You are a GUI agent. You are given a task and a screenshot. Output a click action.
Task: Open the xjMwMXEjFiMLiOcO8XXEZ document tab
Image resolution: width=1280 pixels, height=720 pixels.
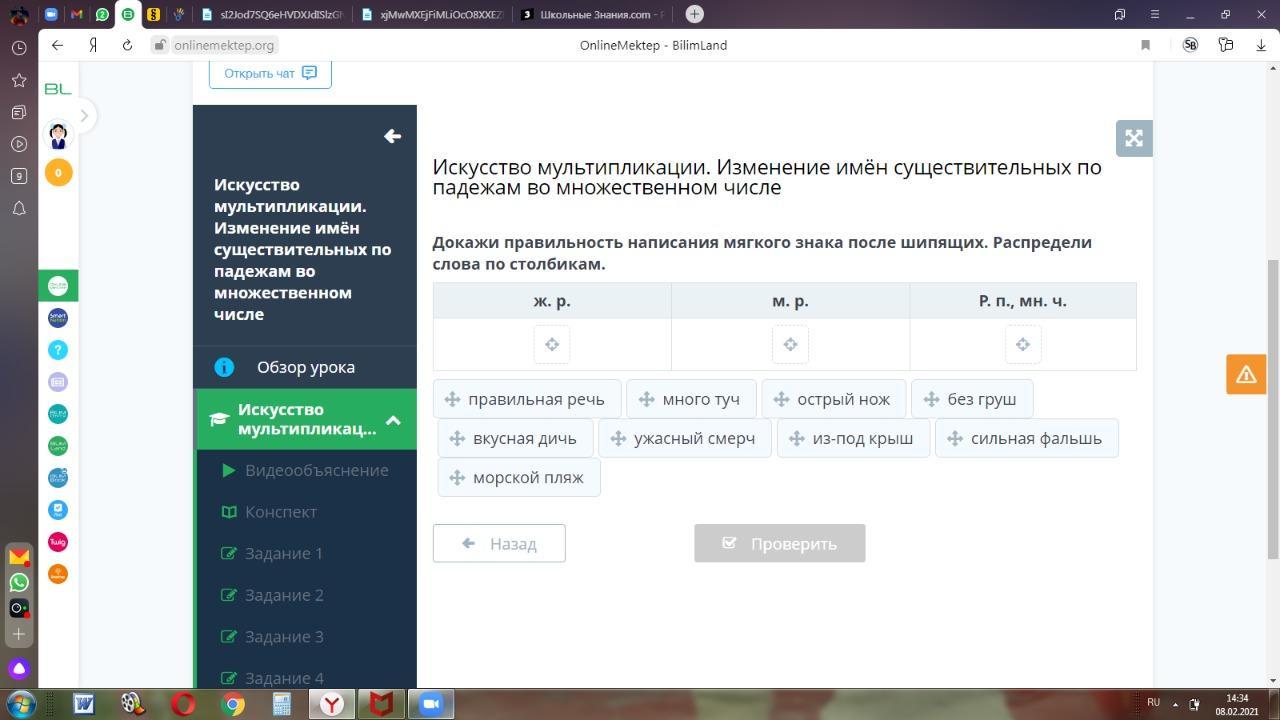[433, 14]
